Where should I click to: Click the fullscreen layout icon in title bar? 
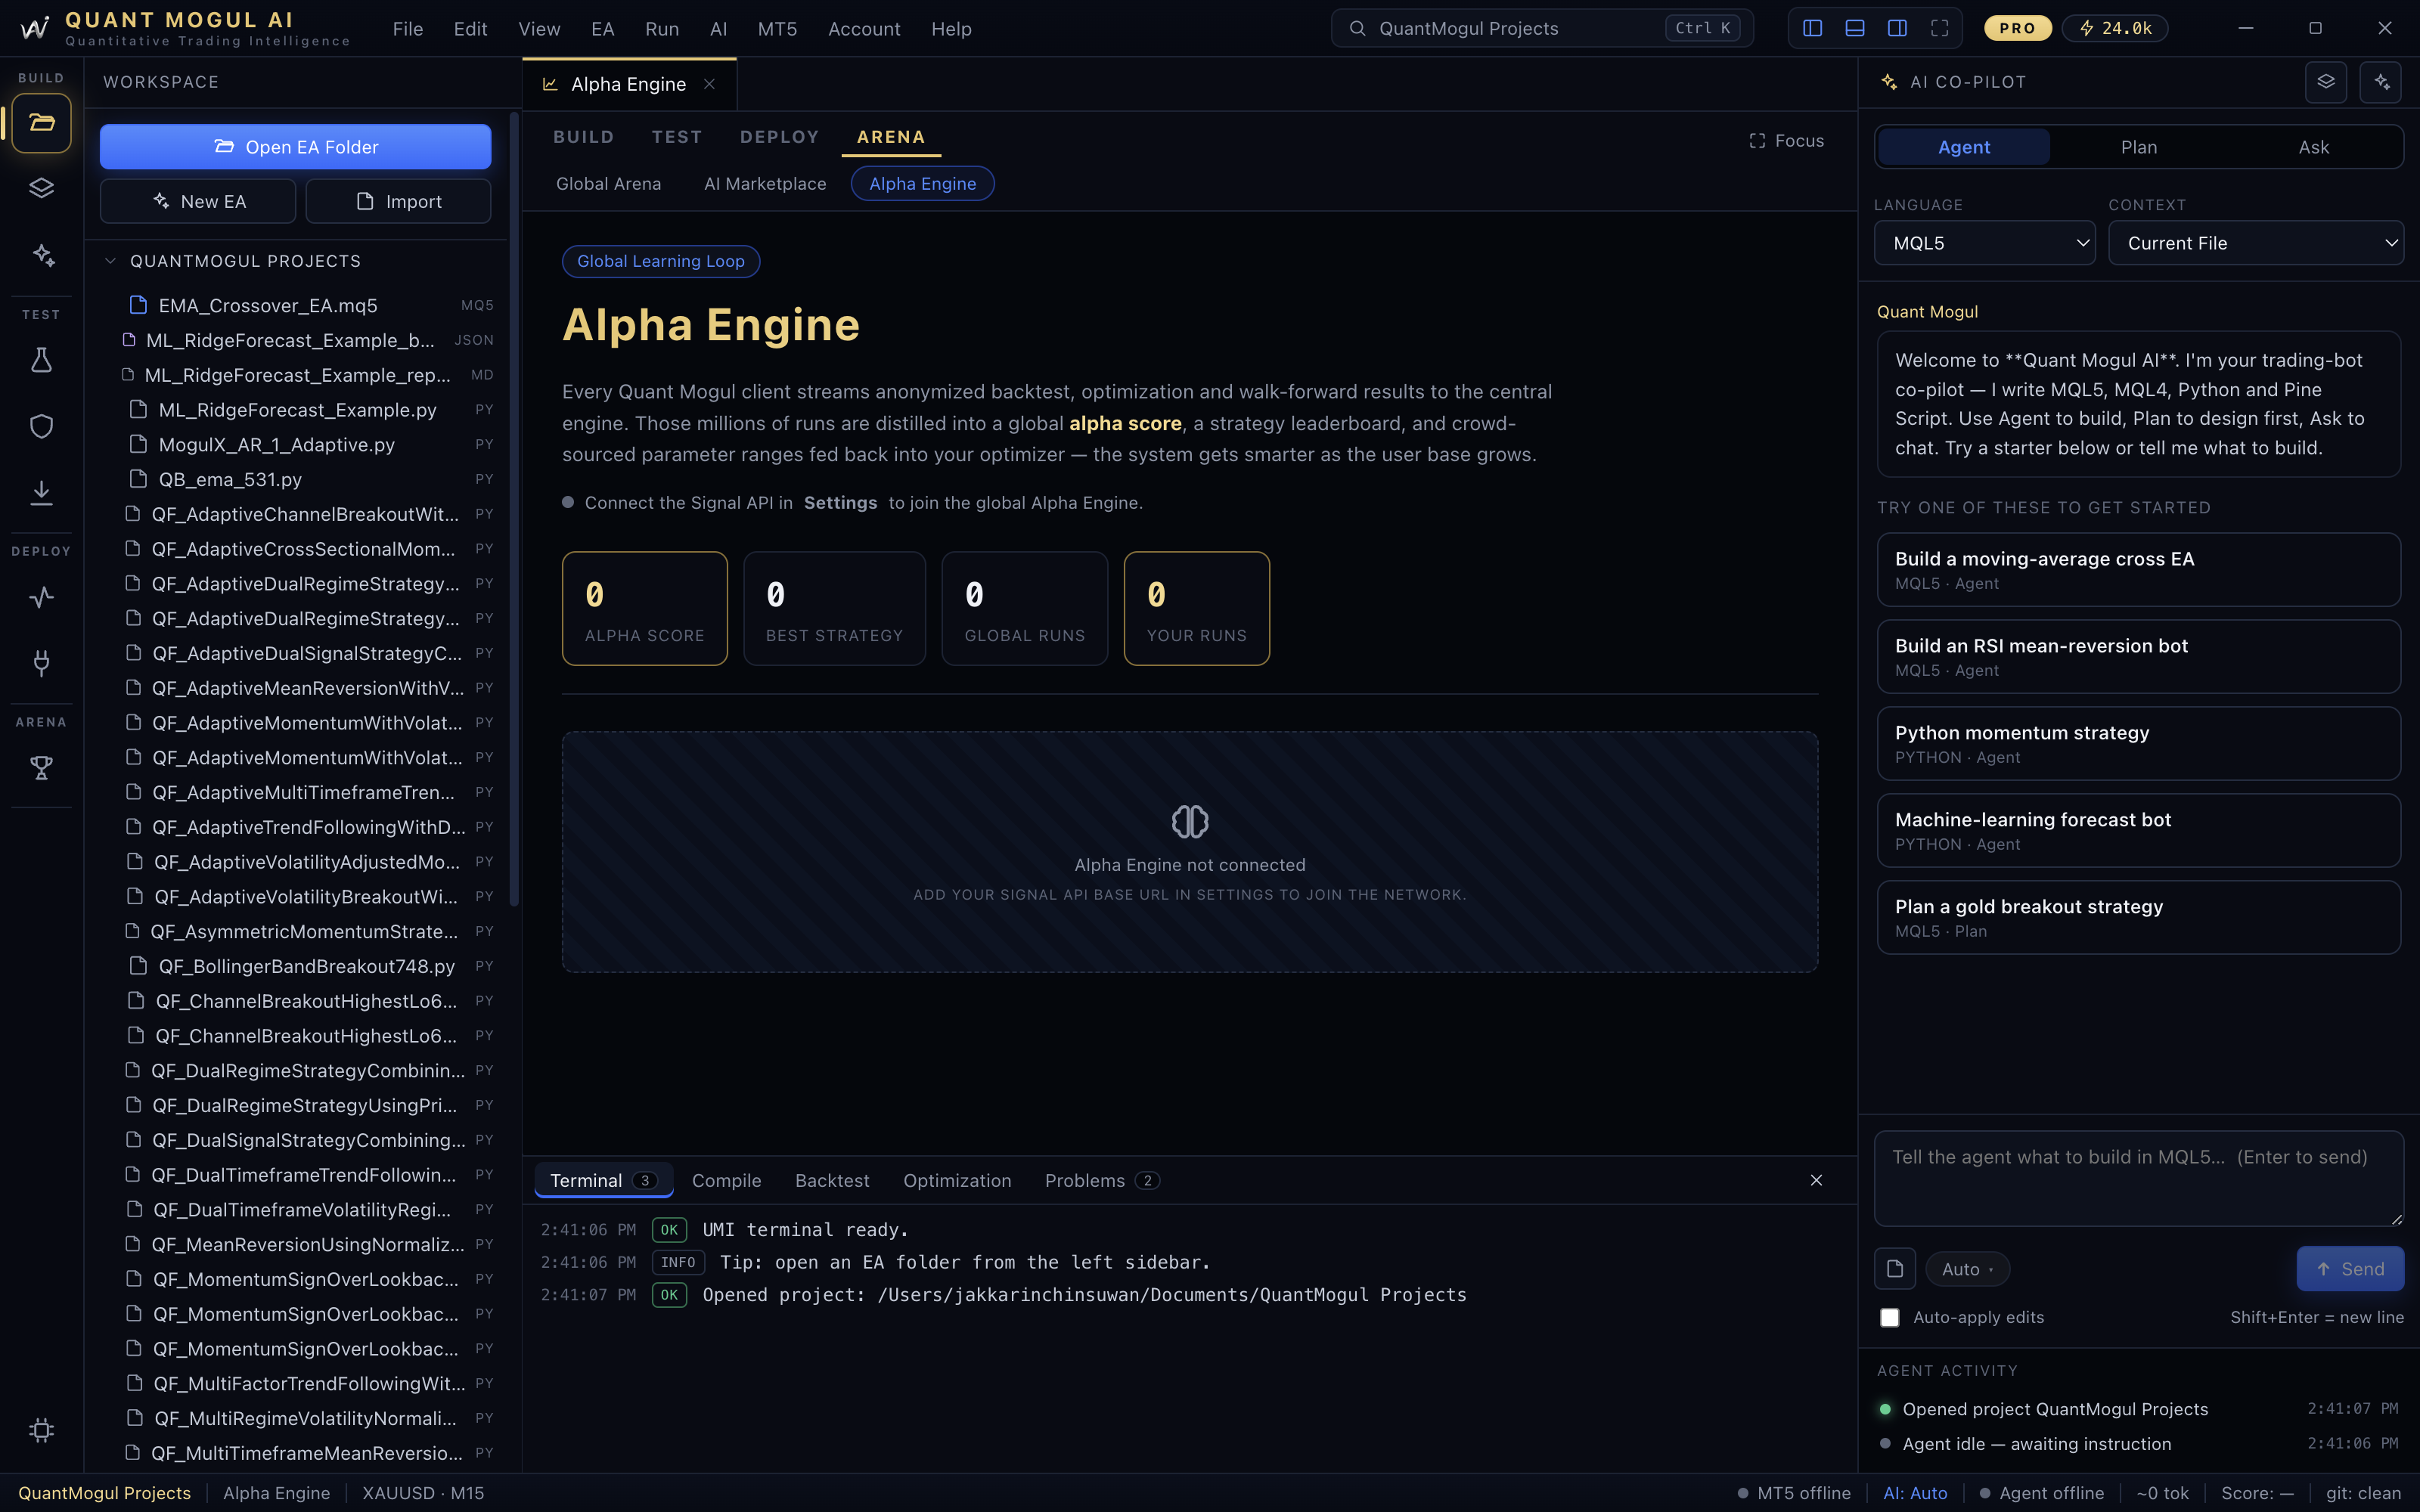(1940, 28)
